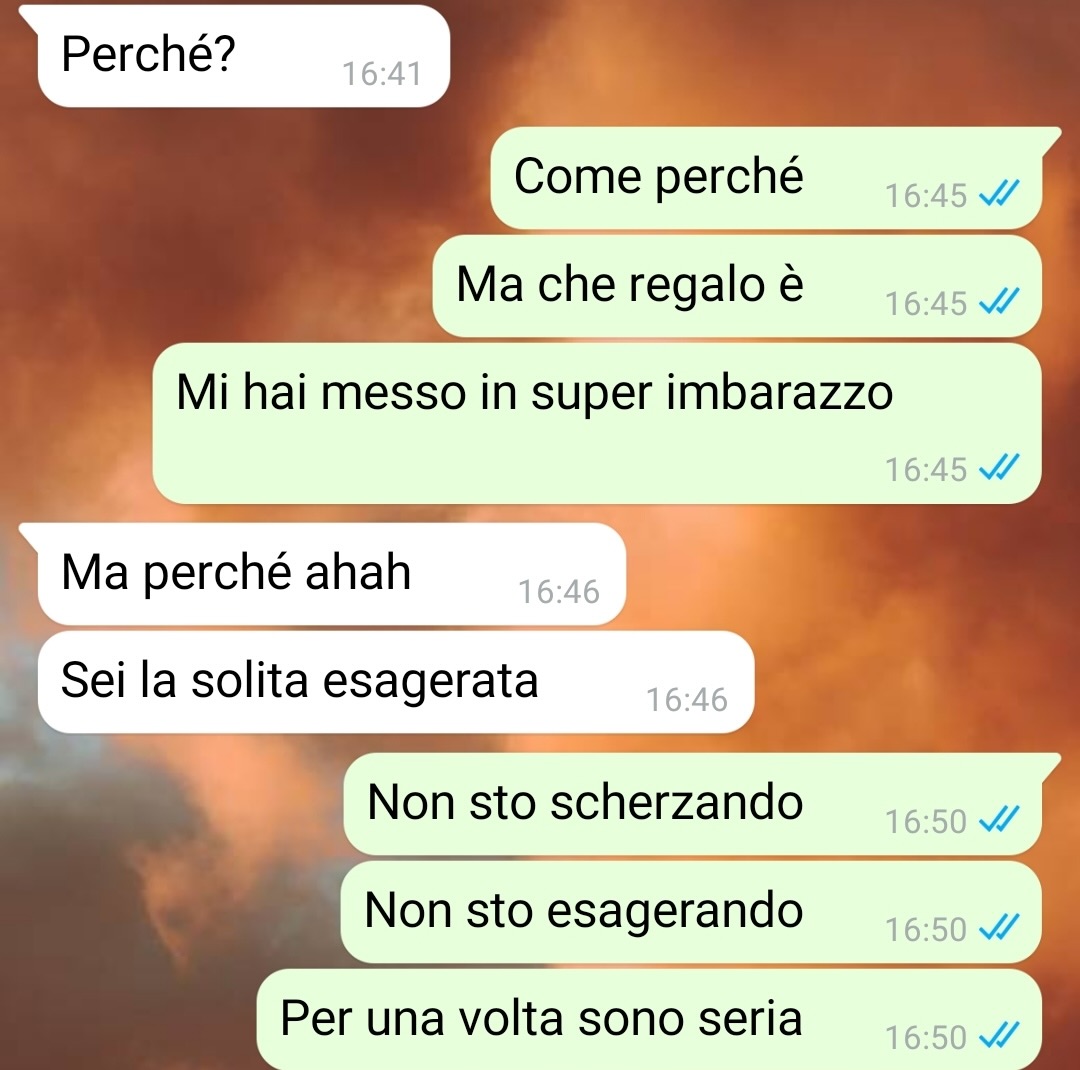Tap the 'Mi hai messo in super imbarazzo' bubble
This screenshot has width=1080, height=1070.
tap(596, 423)
